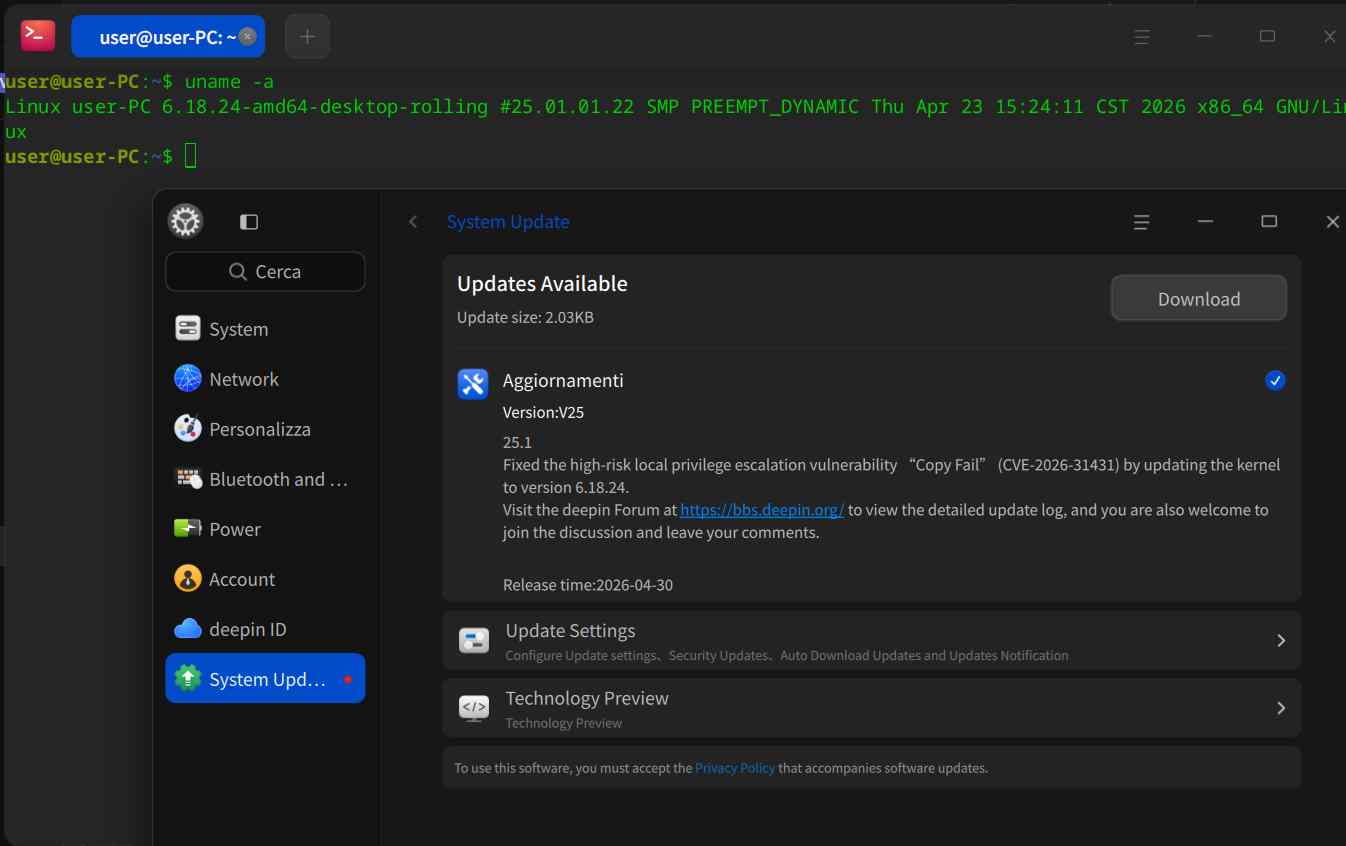The height and width of the screenshot is (846, 1346).
Task: Click the Aggiornamenti update title
Action: (563, 380)
